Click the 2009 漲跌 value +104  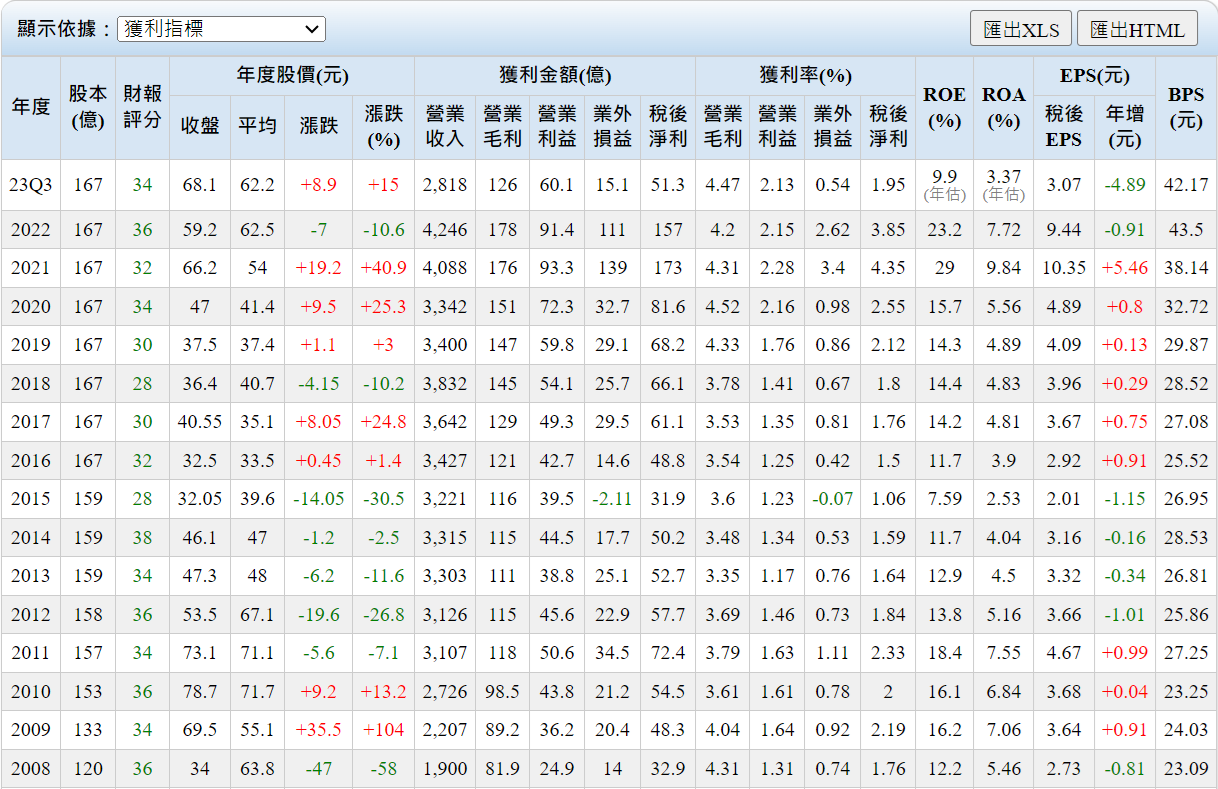pos(383,730)
